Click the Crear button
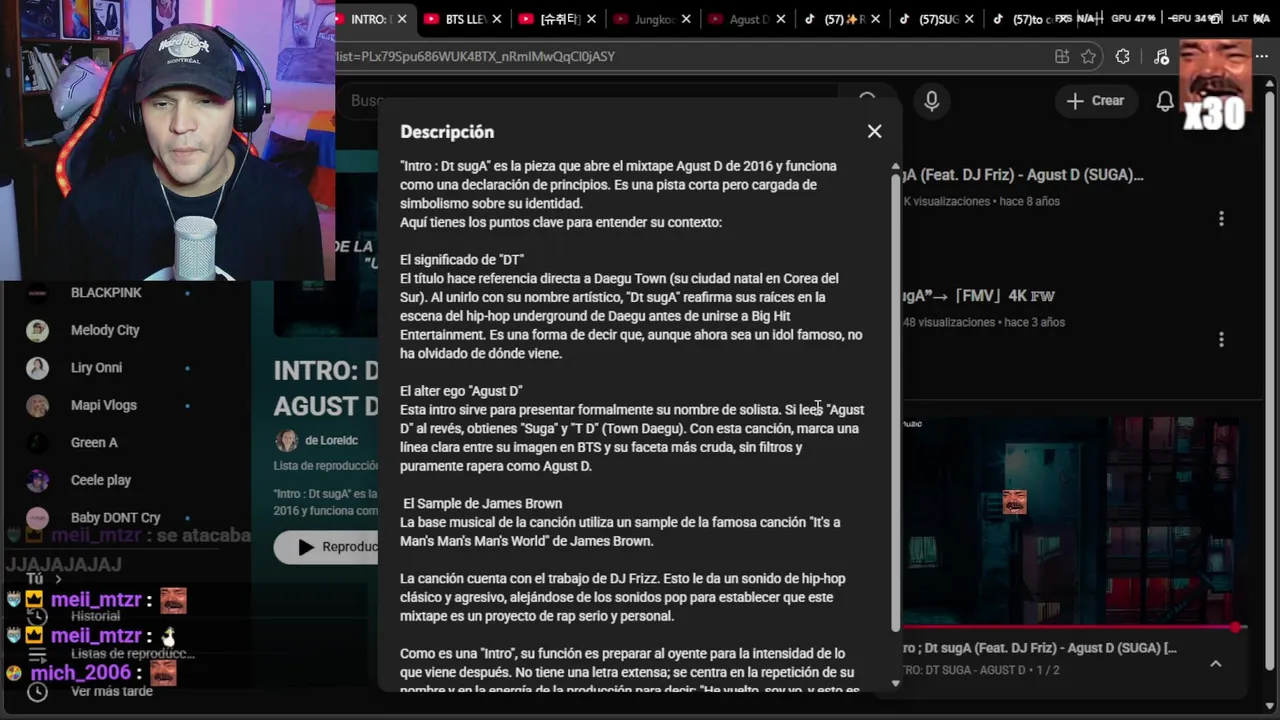Viewport: 1280px width, 720px height. coord(1095,101)
